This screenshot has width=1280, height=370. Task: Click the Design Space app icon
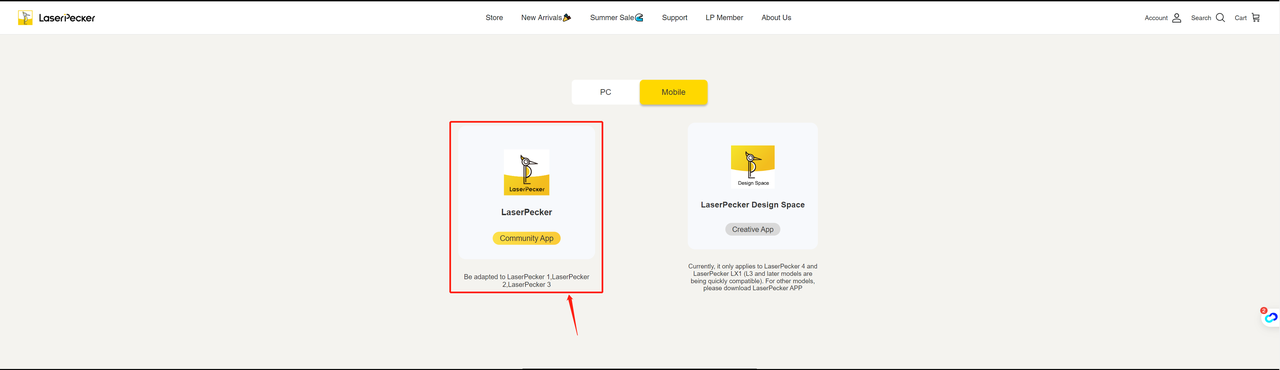pyautogui.click(x=753, y=167)
